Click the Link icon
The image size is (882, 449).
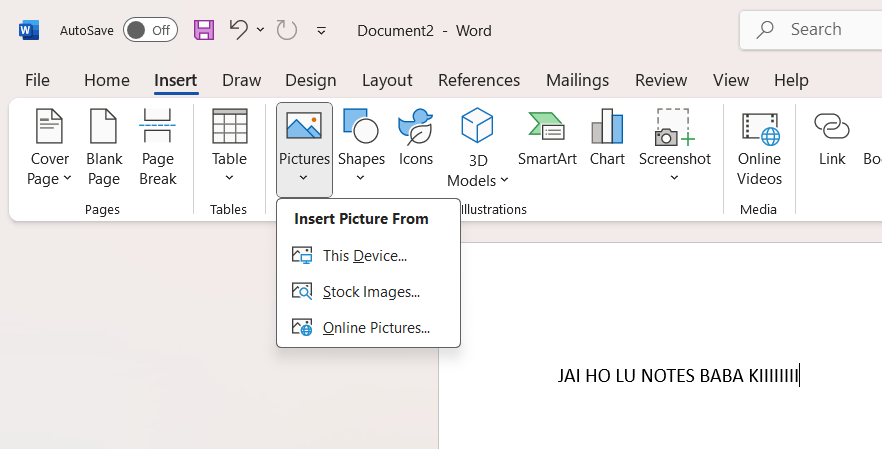click(831, 140)
